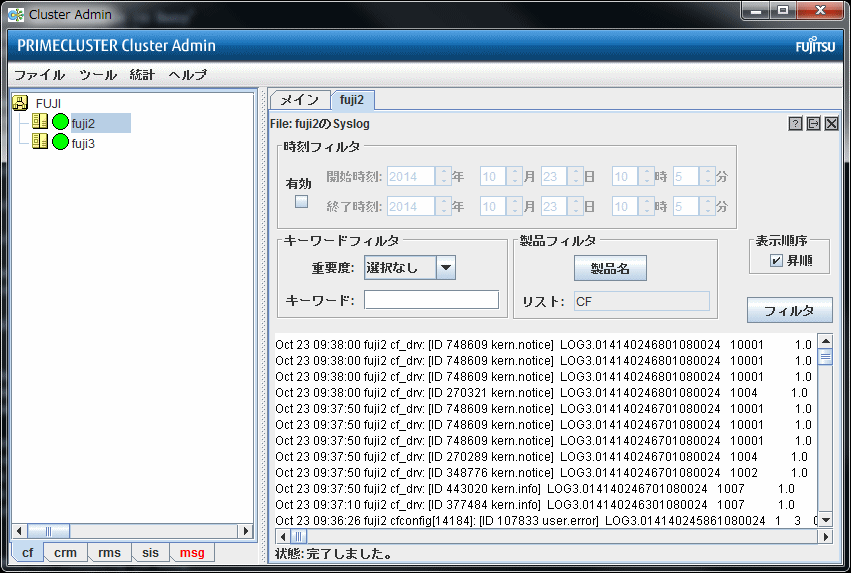Open the 統計 menu
This screenshot has width=851, height=573.
coord(142,75)
